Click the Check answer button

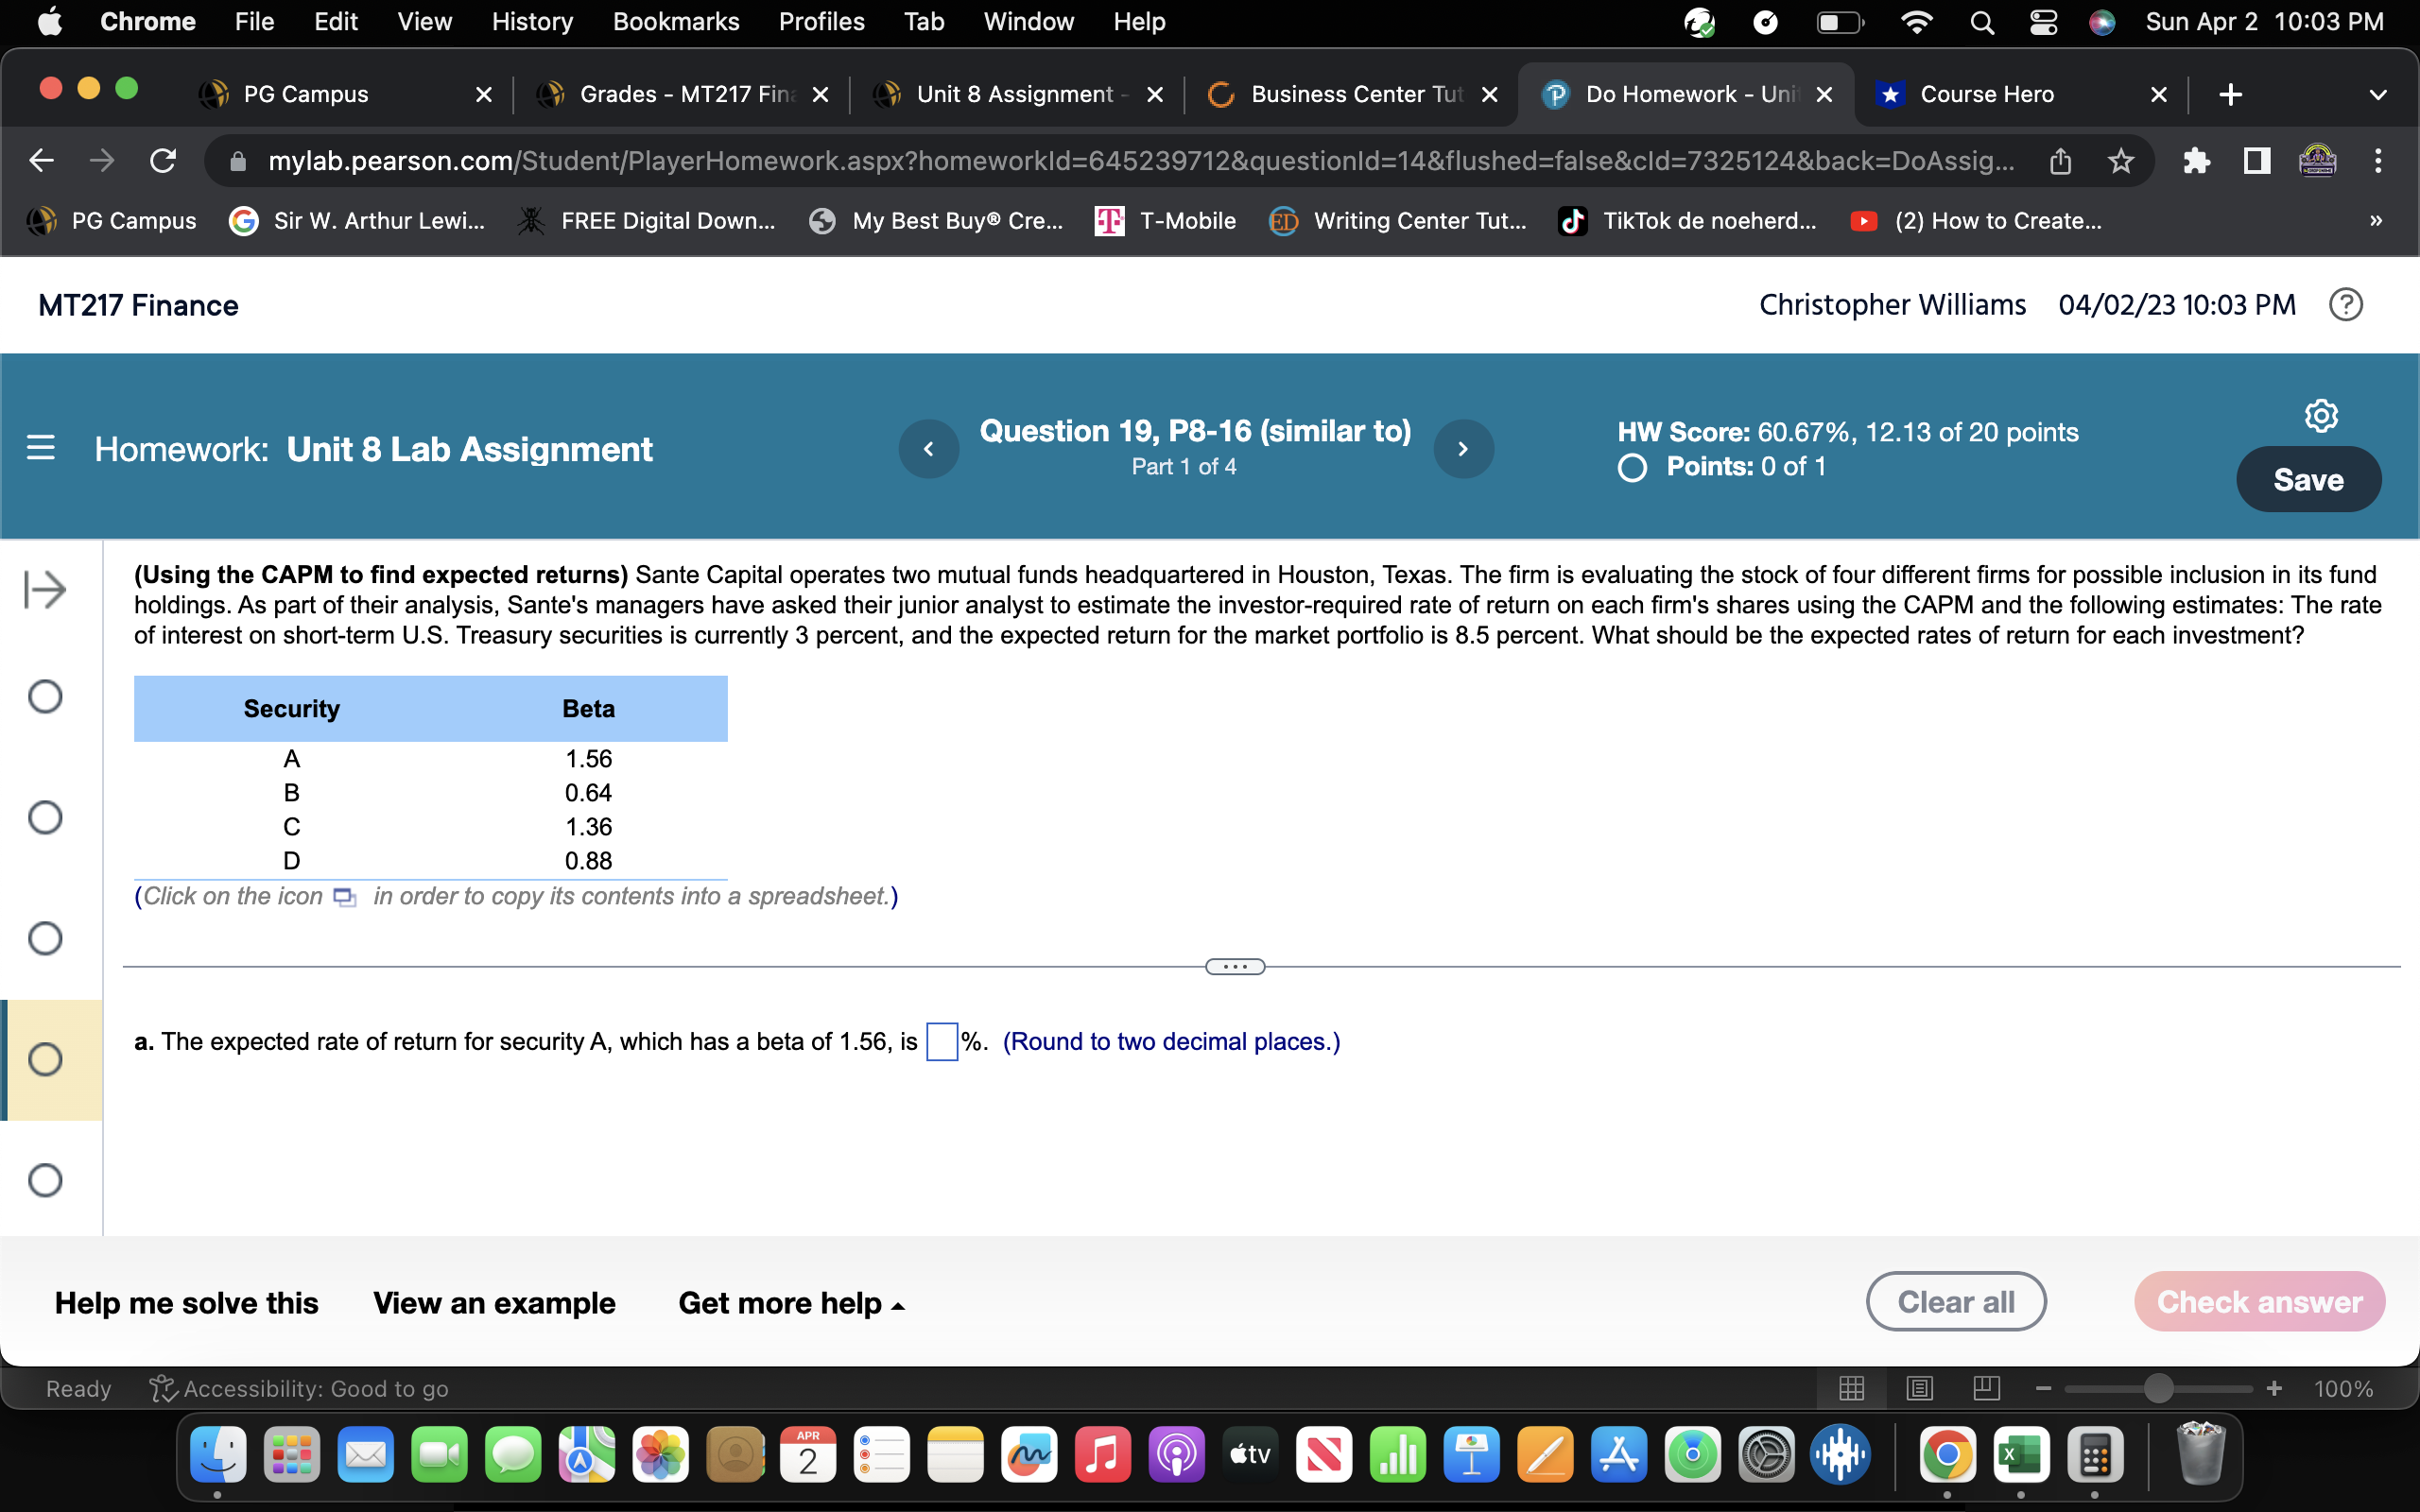click(2260, 1301)
